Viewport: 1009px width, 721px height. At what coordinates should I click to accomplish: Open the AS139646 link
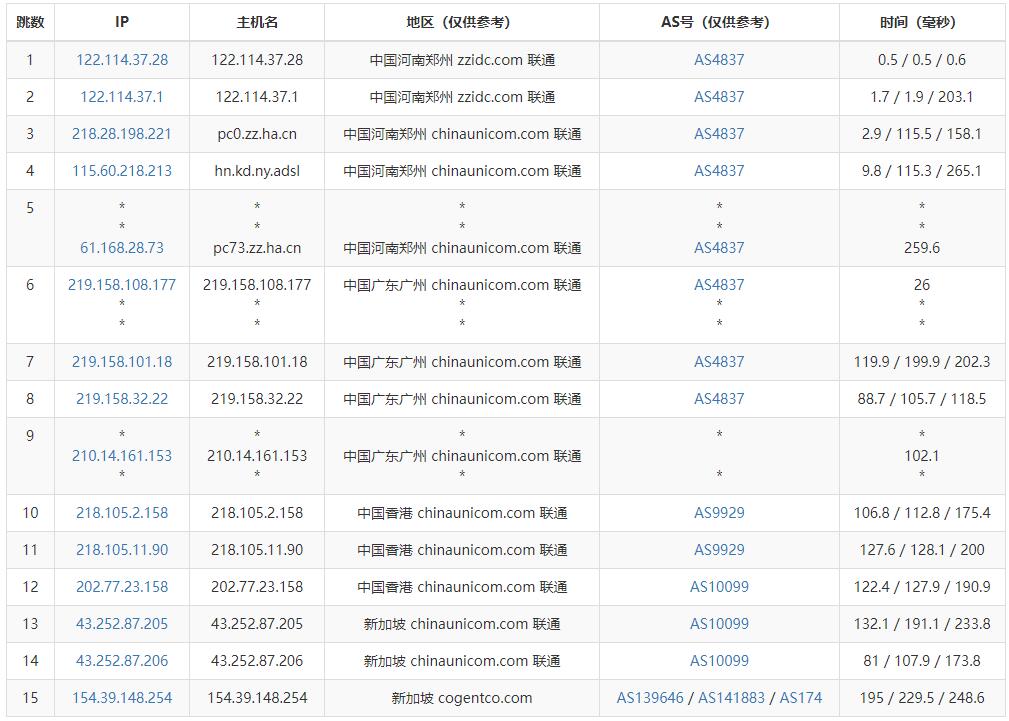650,698
